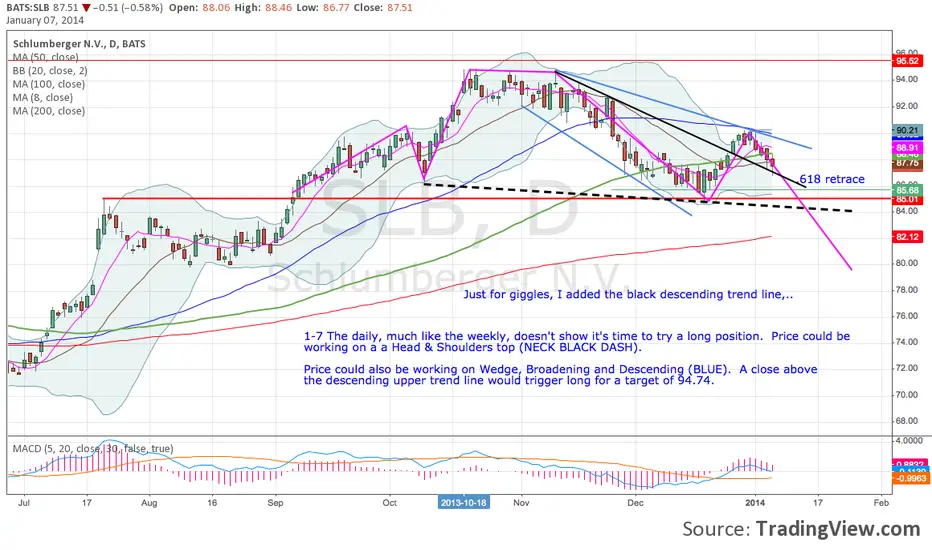Click the 72.00 price axis tick
Screen dimensions: 932x550
click(907, 368)
